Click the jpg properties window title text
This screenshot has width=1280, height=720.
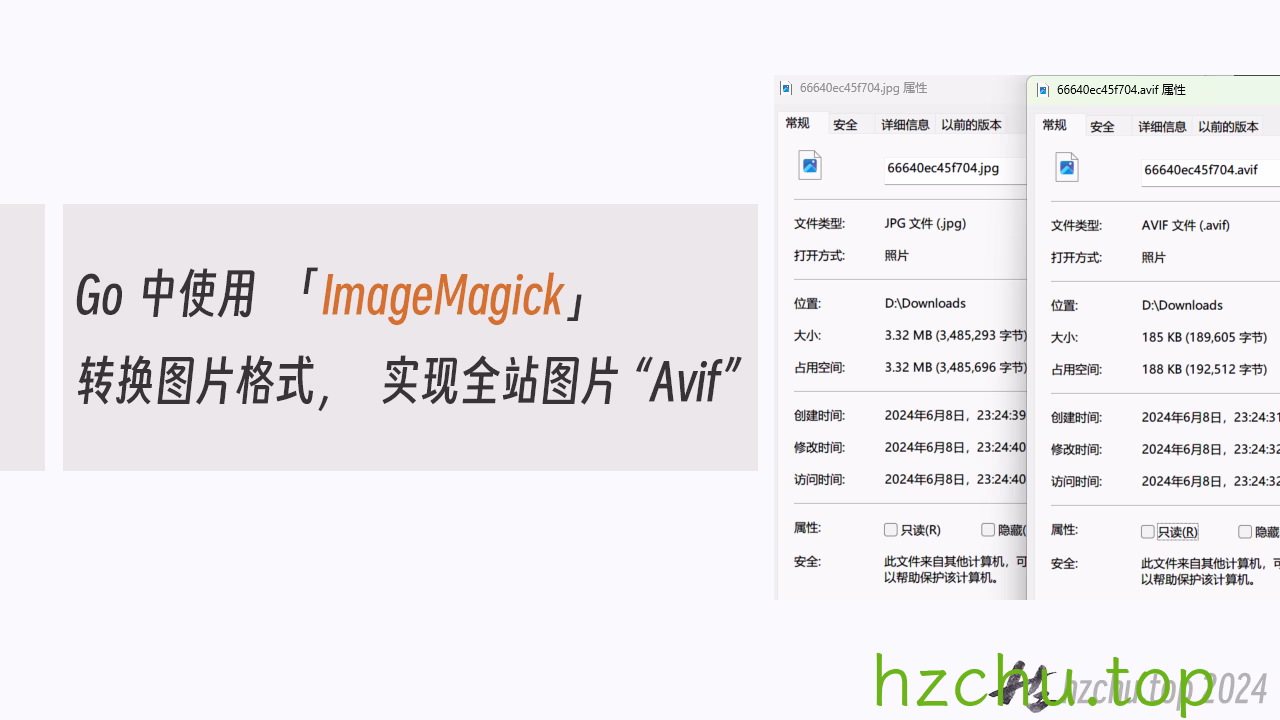863,88
